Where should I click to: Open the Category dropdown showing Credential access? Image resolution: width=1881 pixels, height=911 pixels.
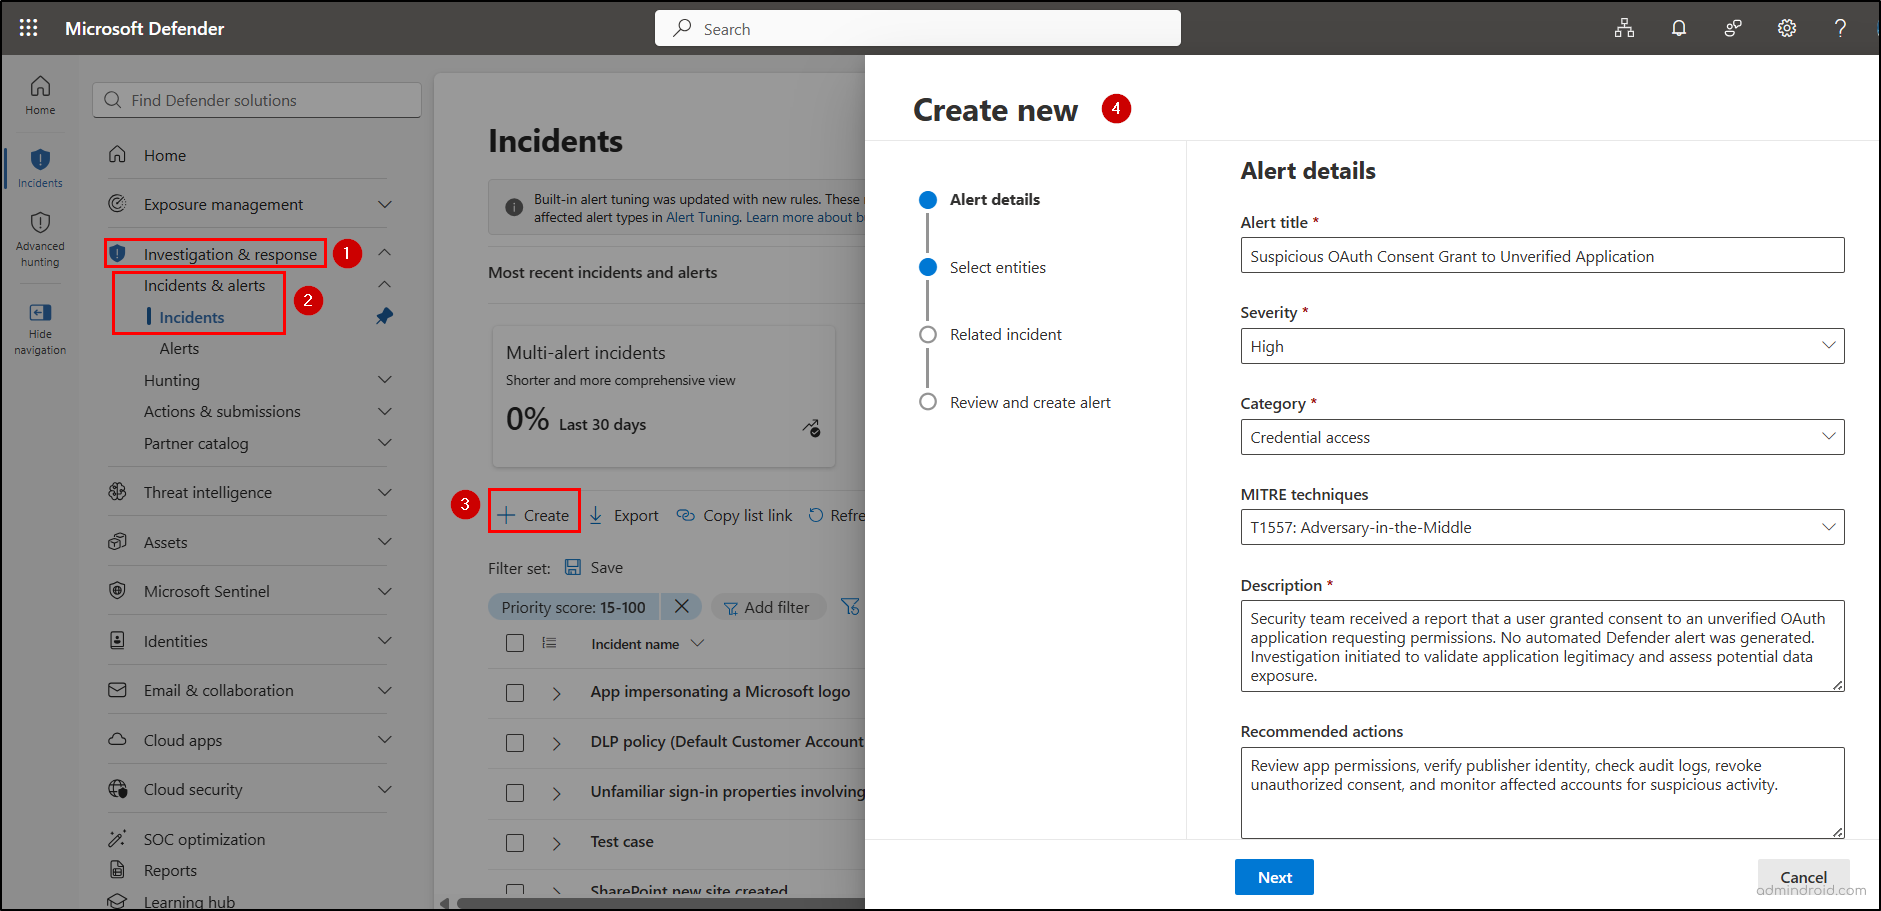[1542, 437]
